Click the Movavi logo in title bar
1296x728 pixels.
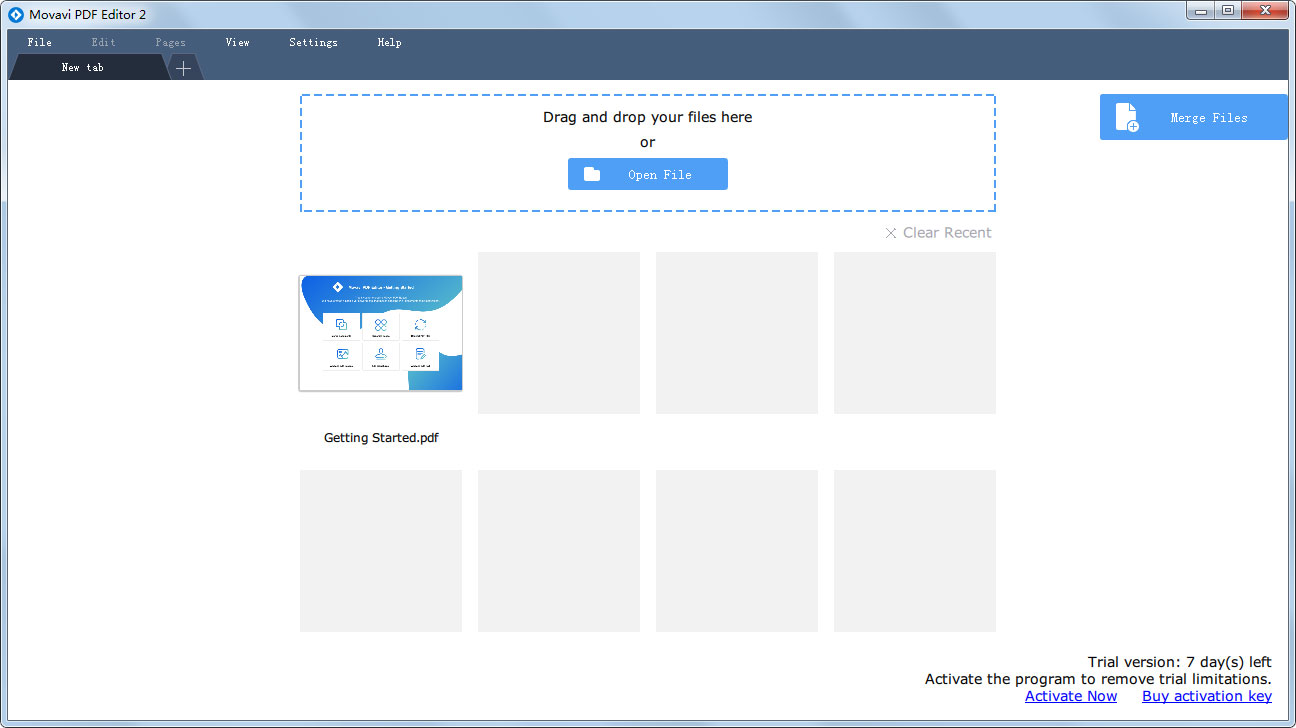15,14
